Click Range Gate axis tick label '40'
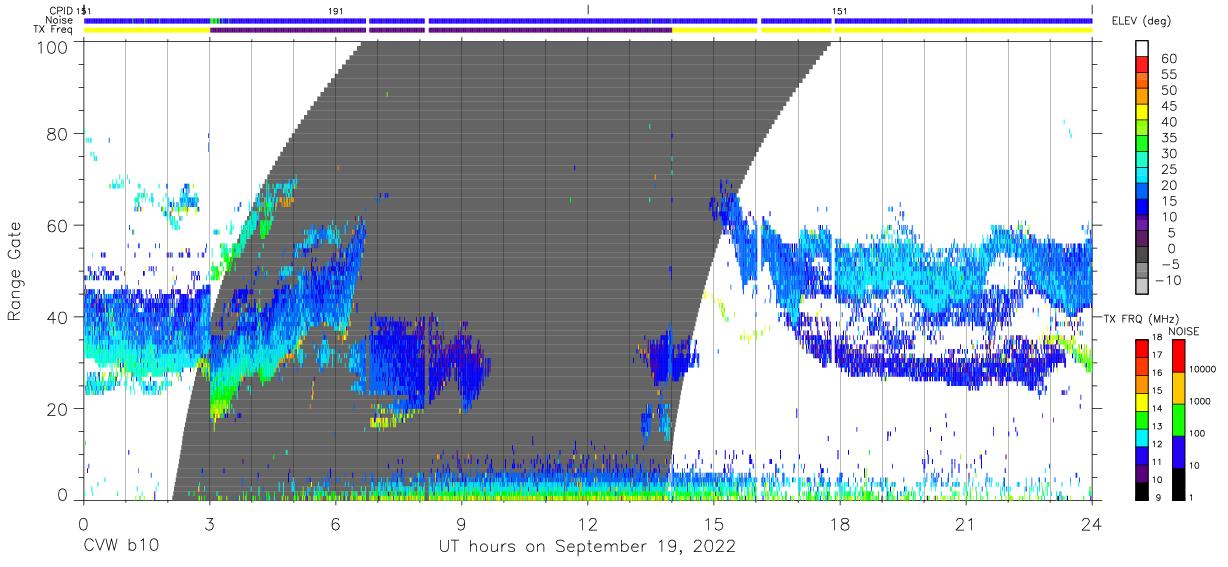 pyautogui.click(x=58, y=317)
